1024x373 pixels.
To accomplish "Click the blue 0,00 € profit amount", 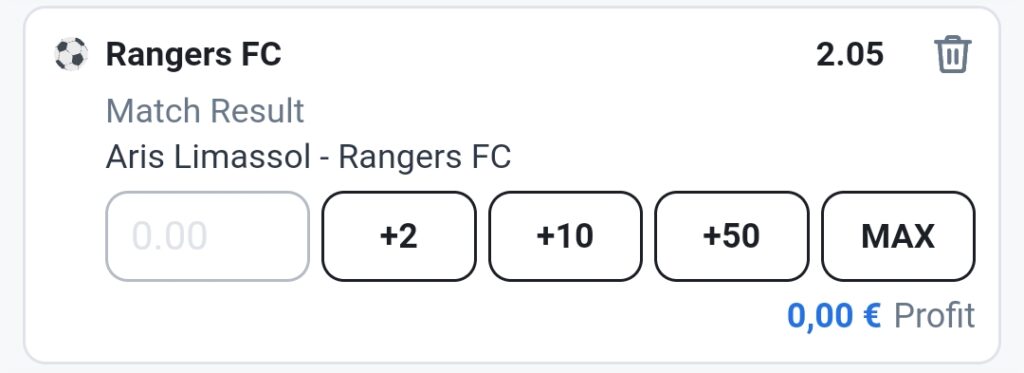I will tap(834, 316).
